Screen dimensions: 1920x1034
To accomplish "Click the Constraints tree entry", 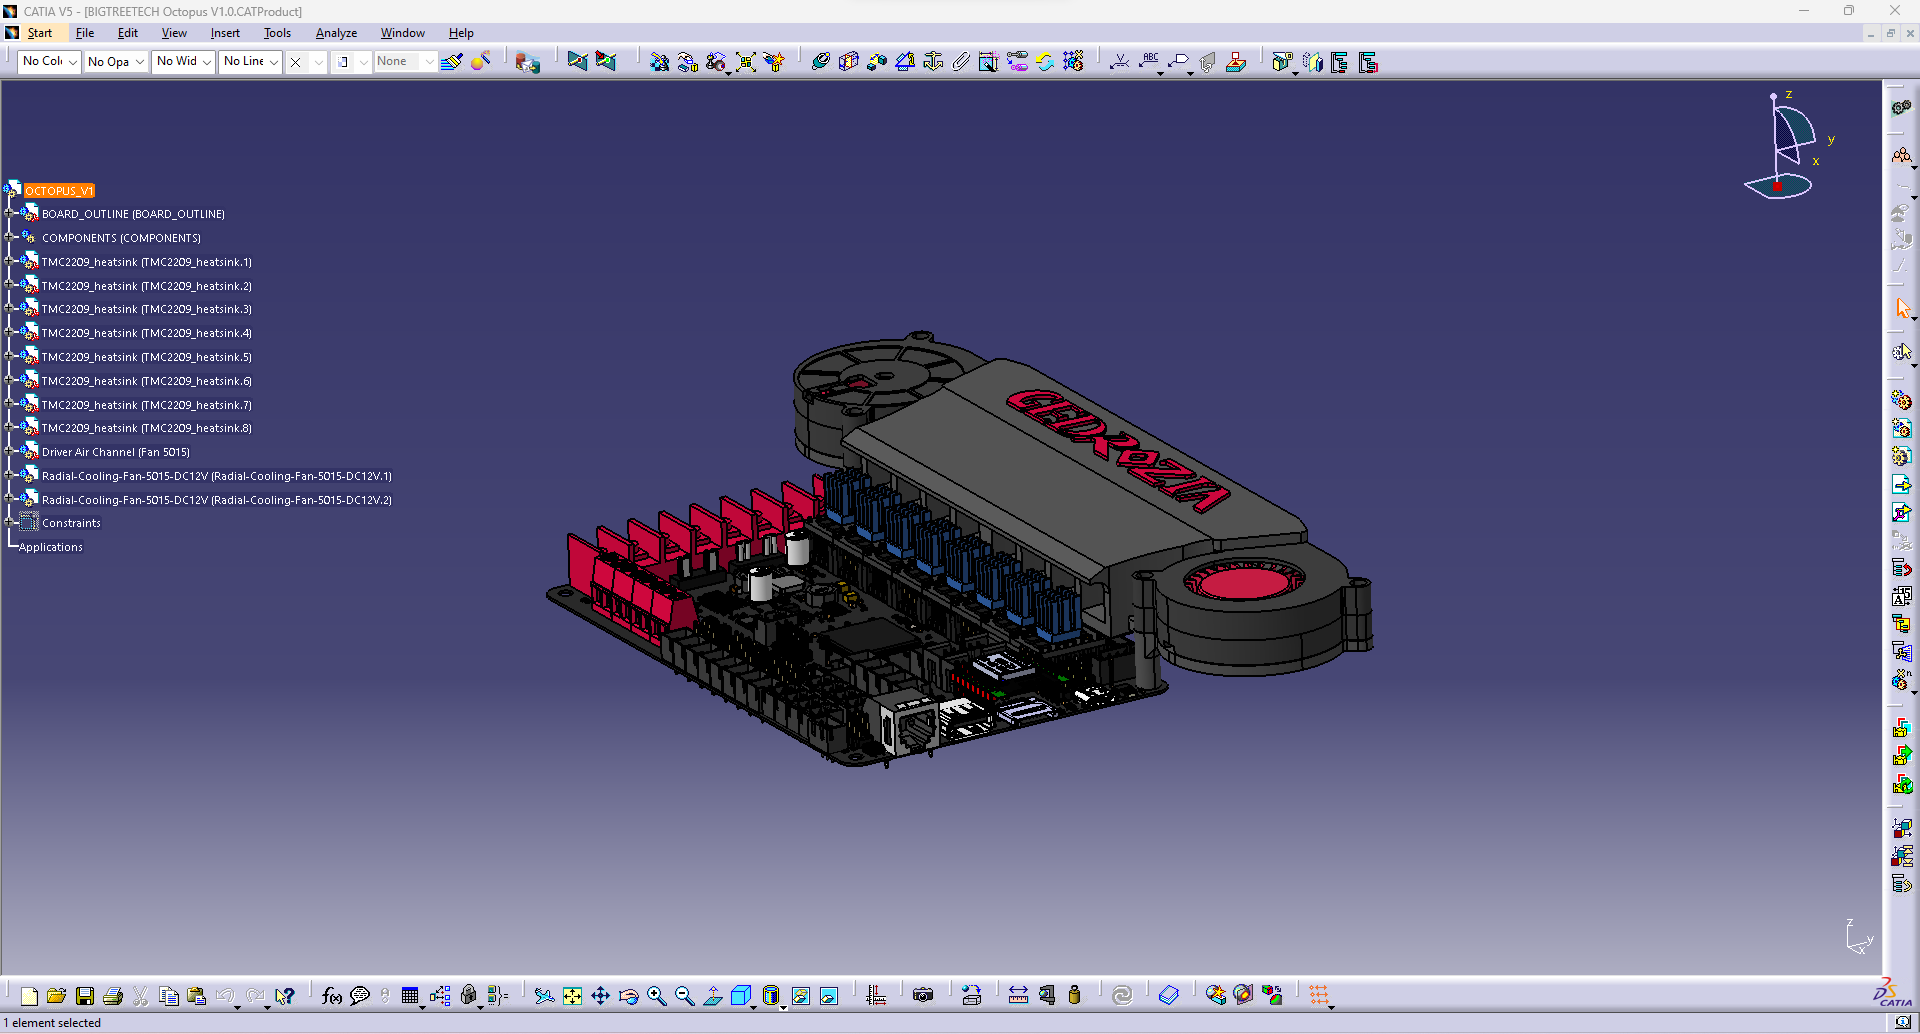I will point(71,523).
